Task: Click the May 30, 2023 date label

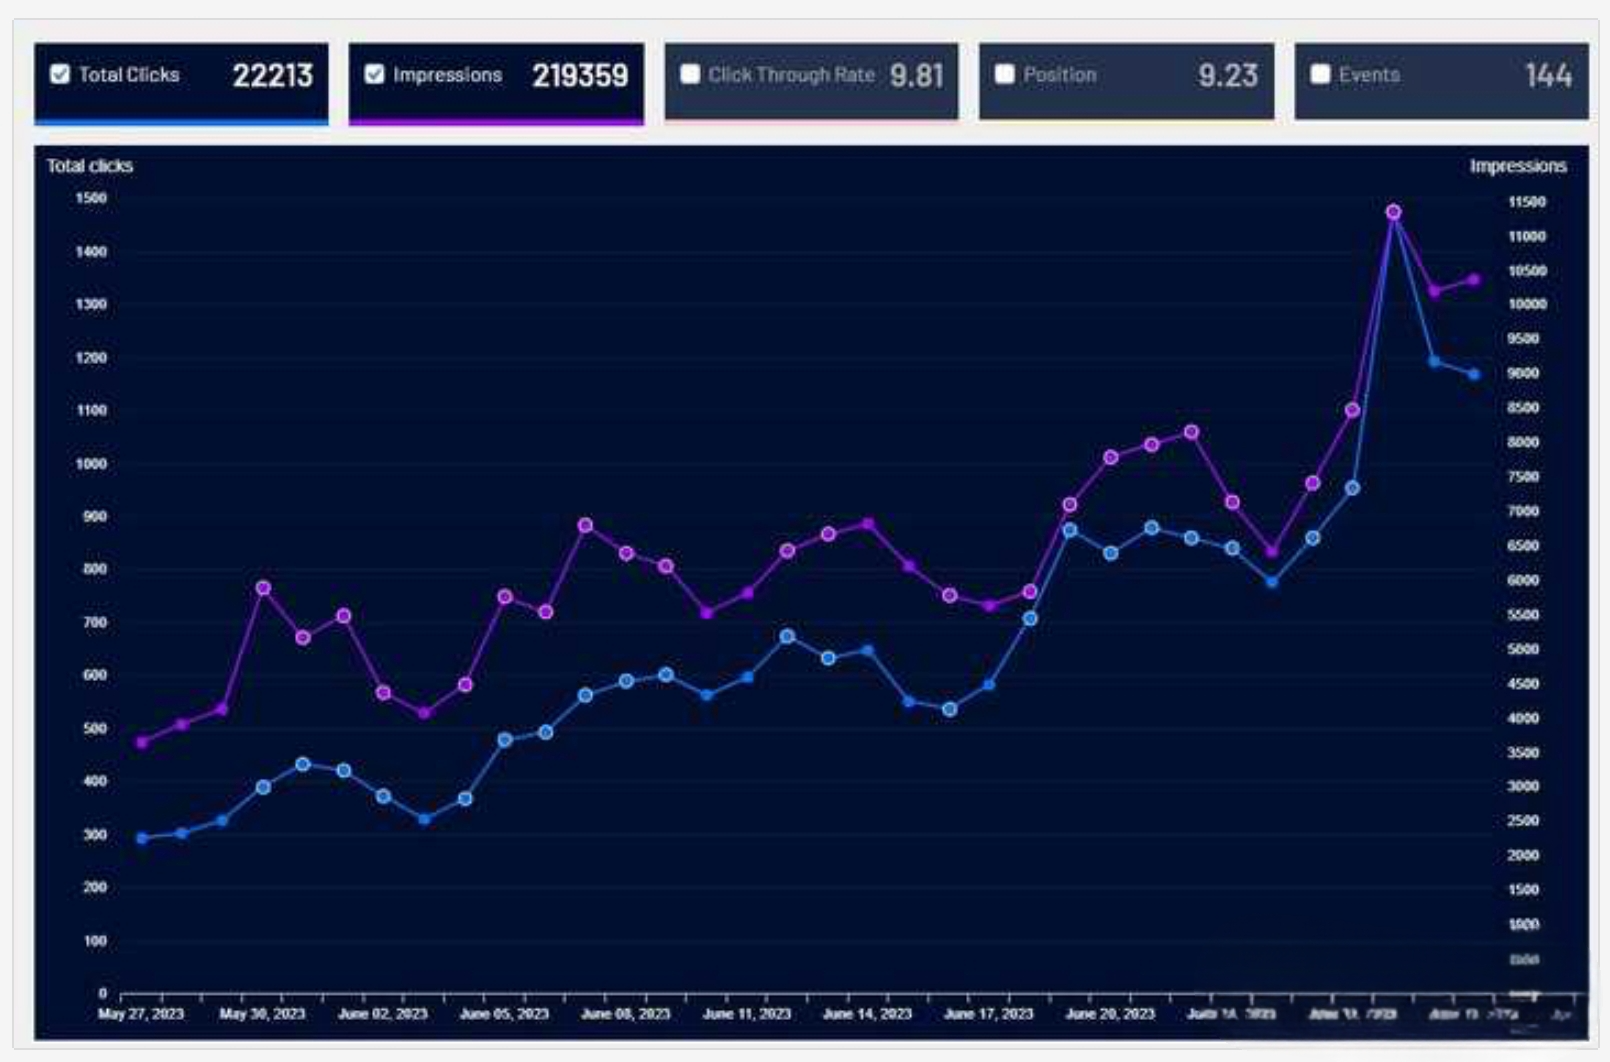Action: (x=262, y=1014)
